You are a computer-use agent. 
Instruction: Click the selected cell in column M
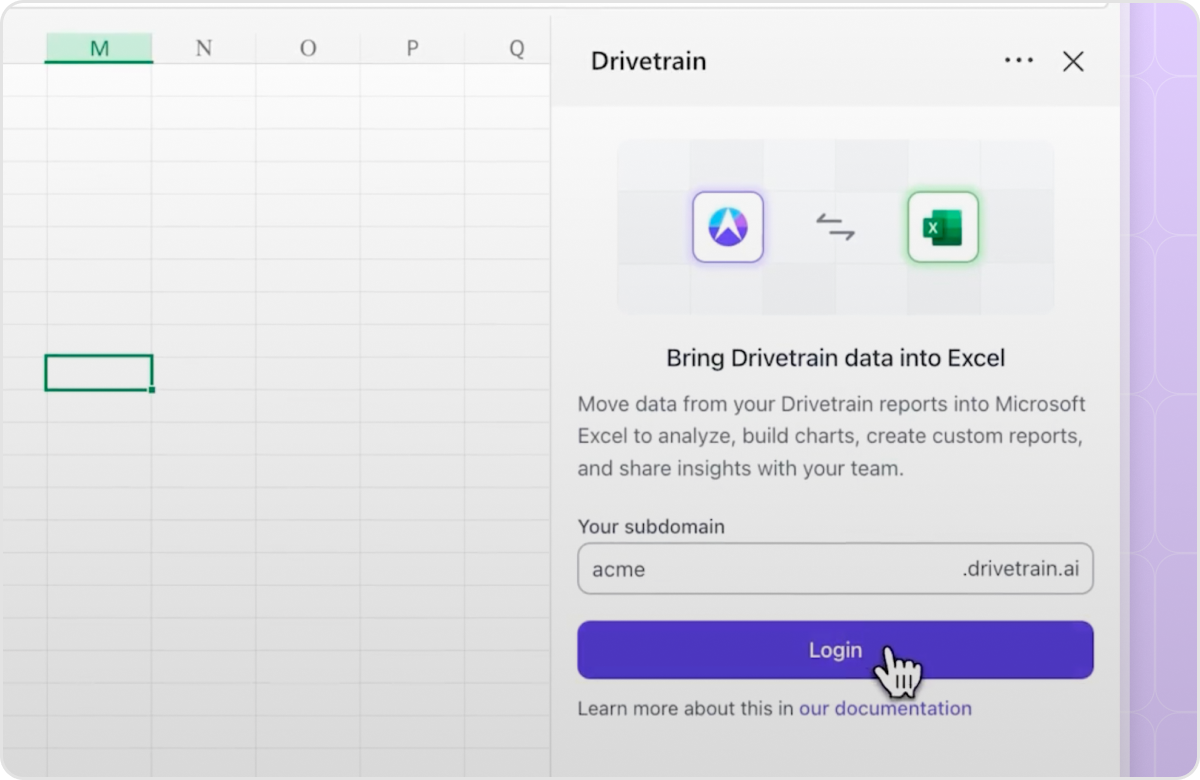tap(99, 373)
